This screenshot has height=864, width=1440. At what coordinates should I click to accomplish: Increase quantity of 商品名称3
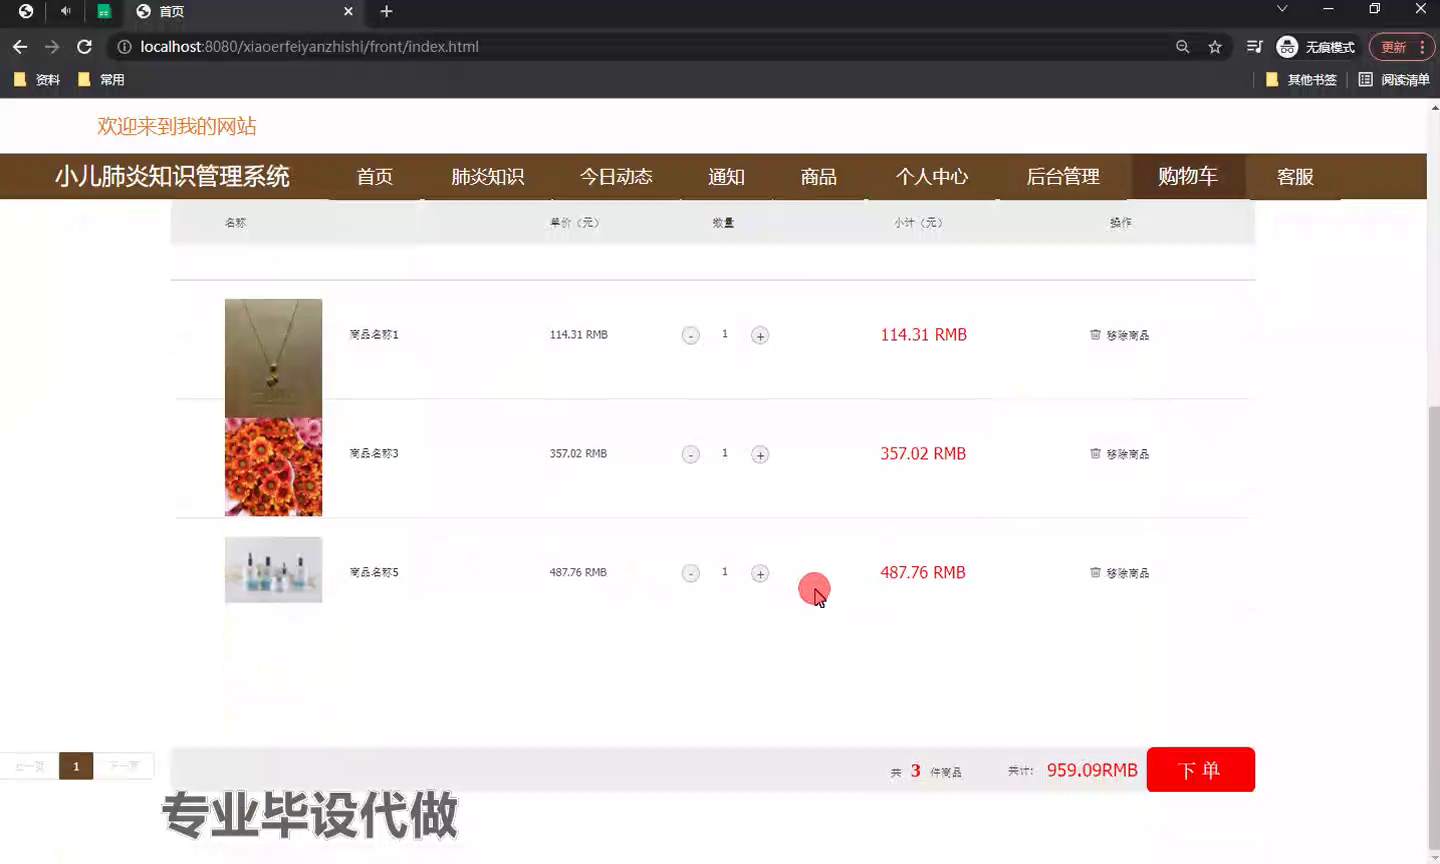click(x=760, y=455)
